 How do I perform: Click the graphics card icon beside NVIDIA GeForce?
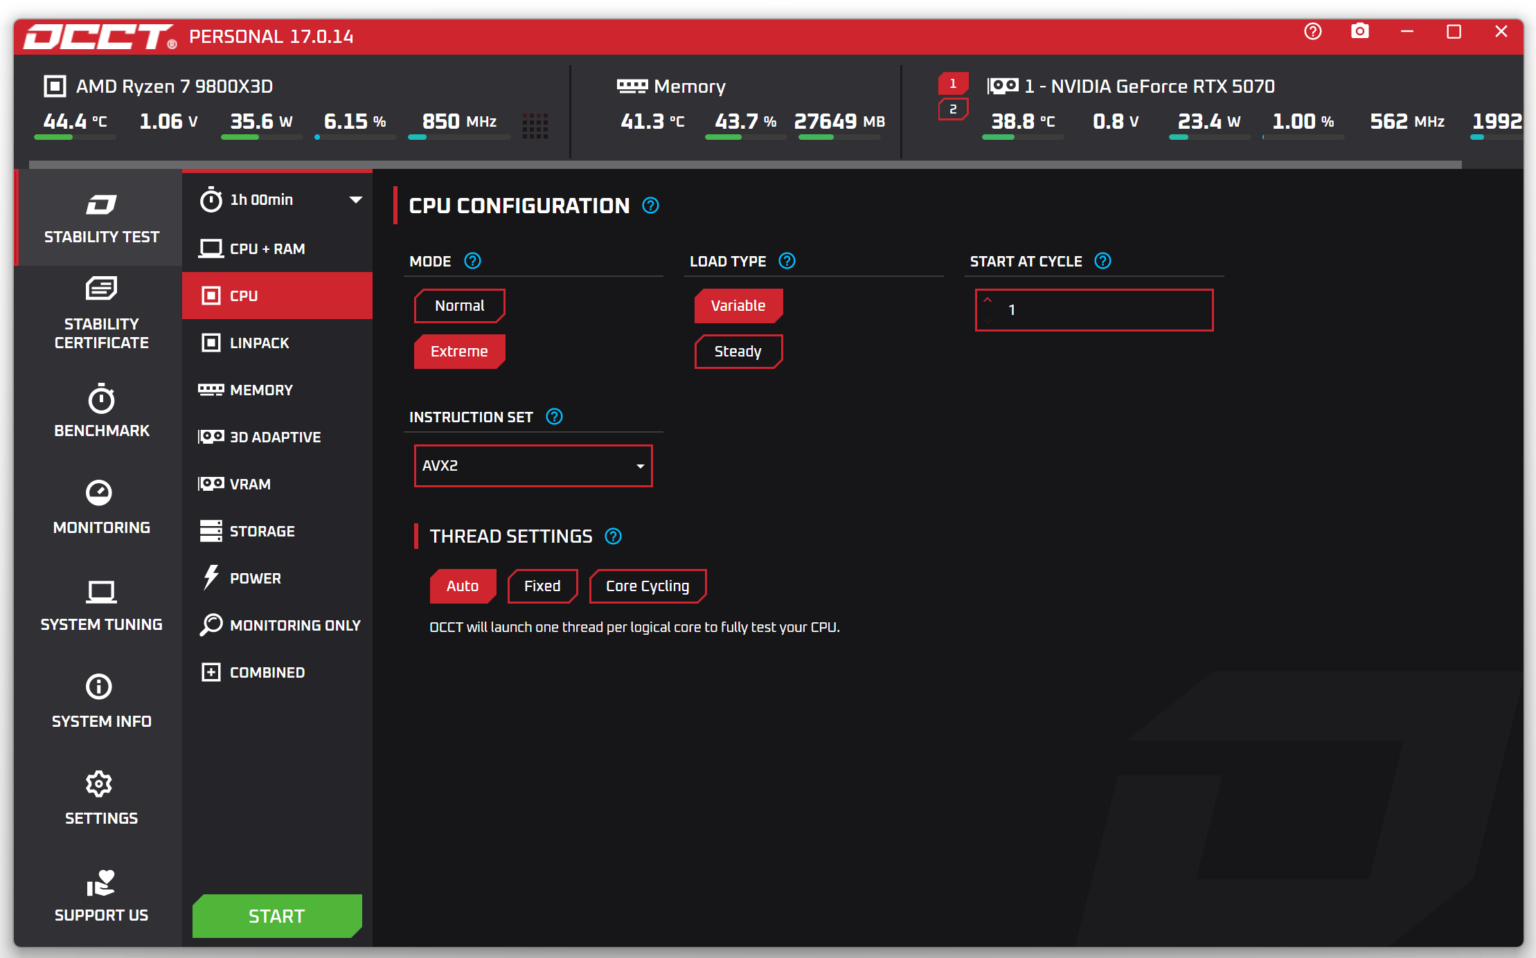1003,86
